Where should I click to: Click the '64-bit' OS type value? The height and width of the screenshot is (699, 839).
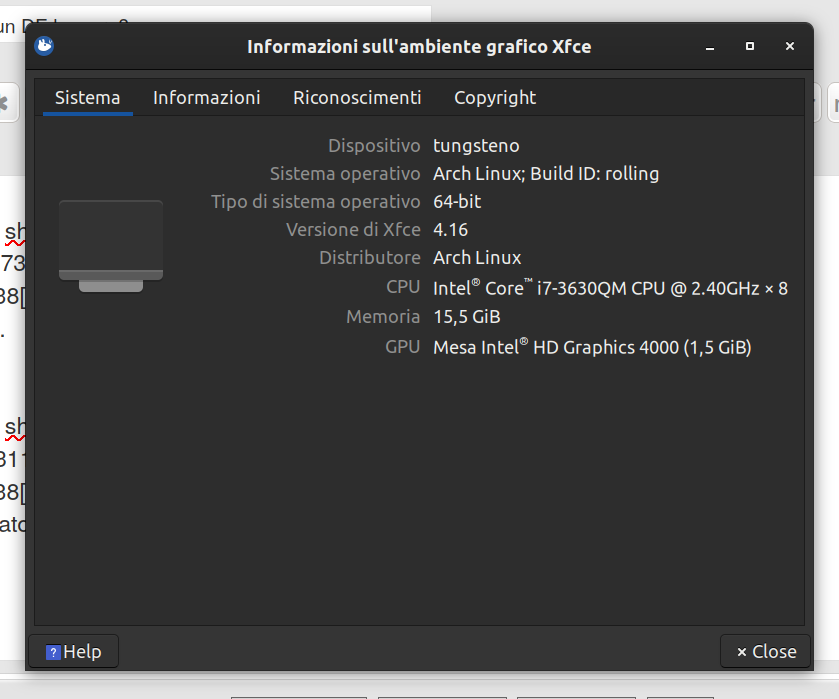[x=457, y=202]
